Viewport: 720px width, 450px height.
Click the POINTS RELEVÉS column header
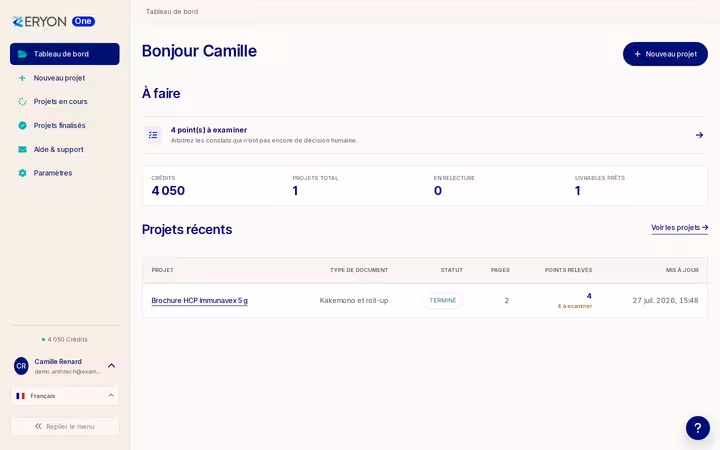[568, 270]
